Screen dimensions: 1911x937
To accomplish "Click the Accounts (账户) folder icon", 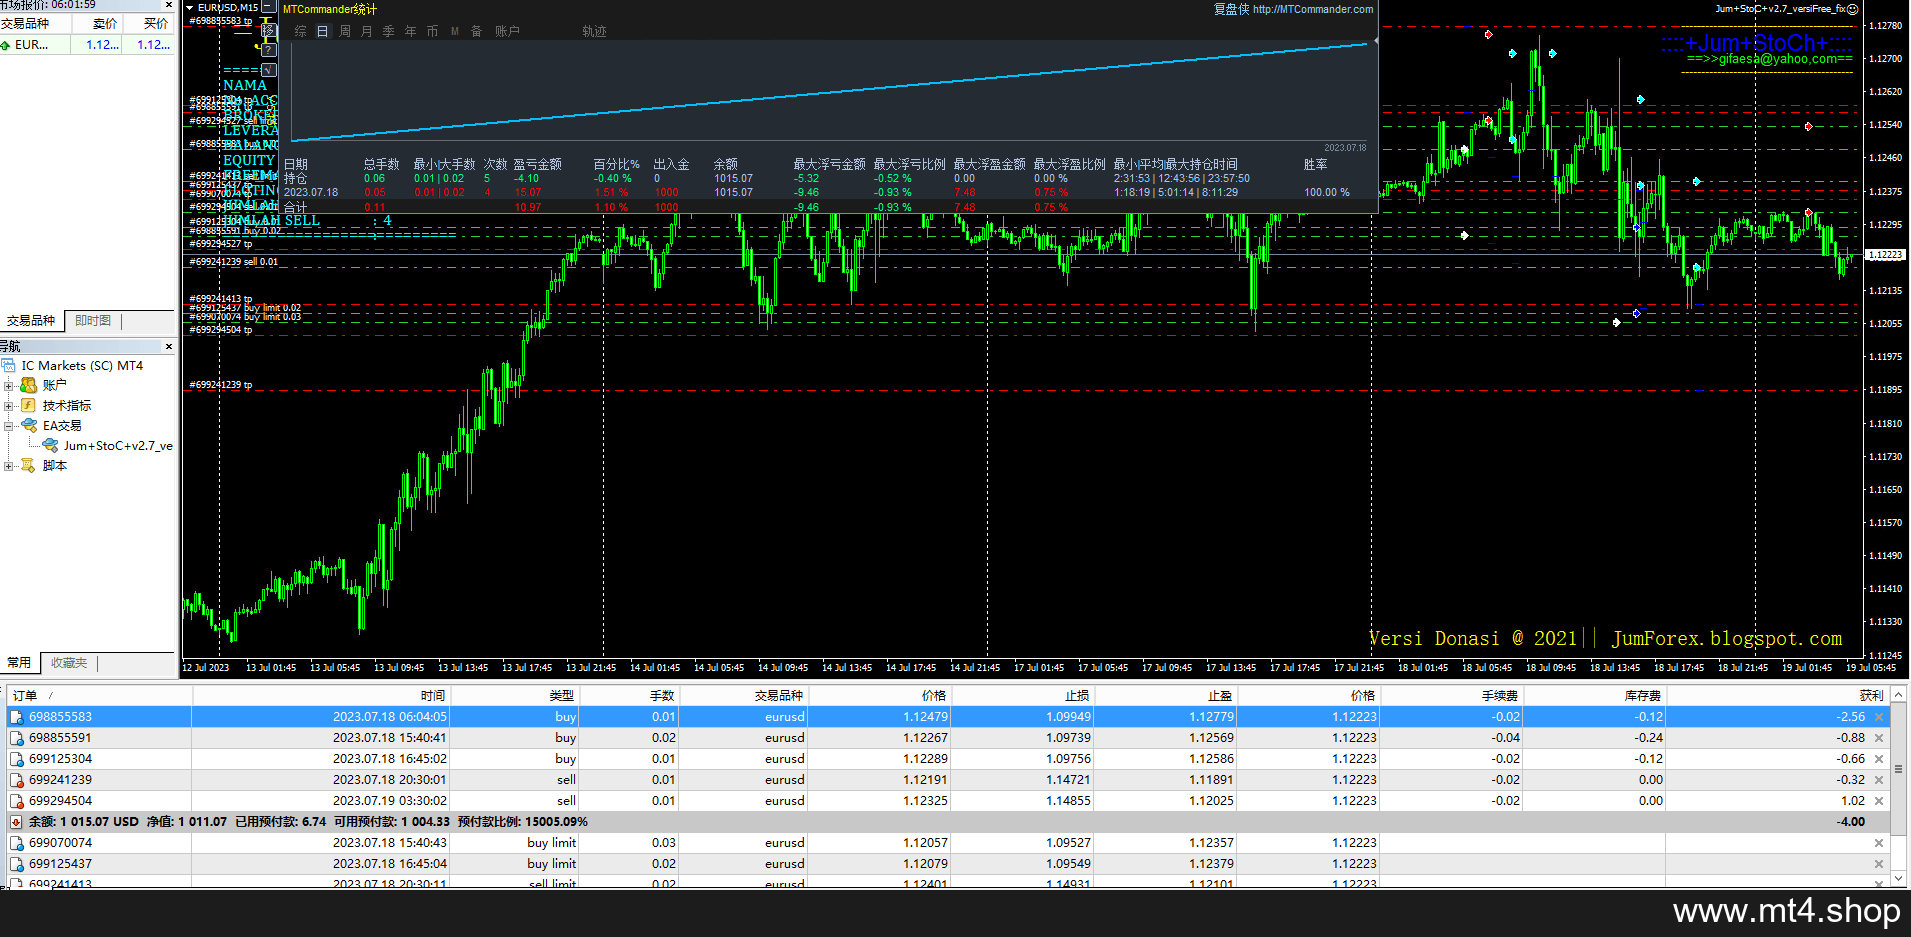I will [x=28, y=385].
